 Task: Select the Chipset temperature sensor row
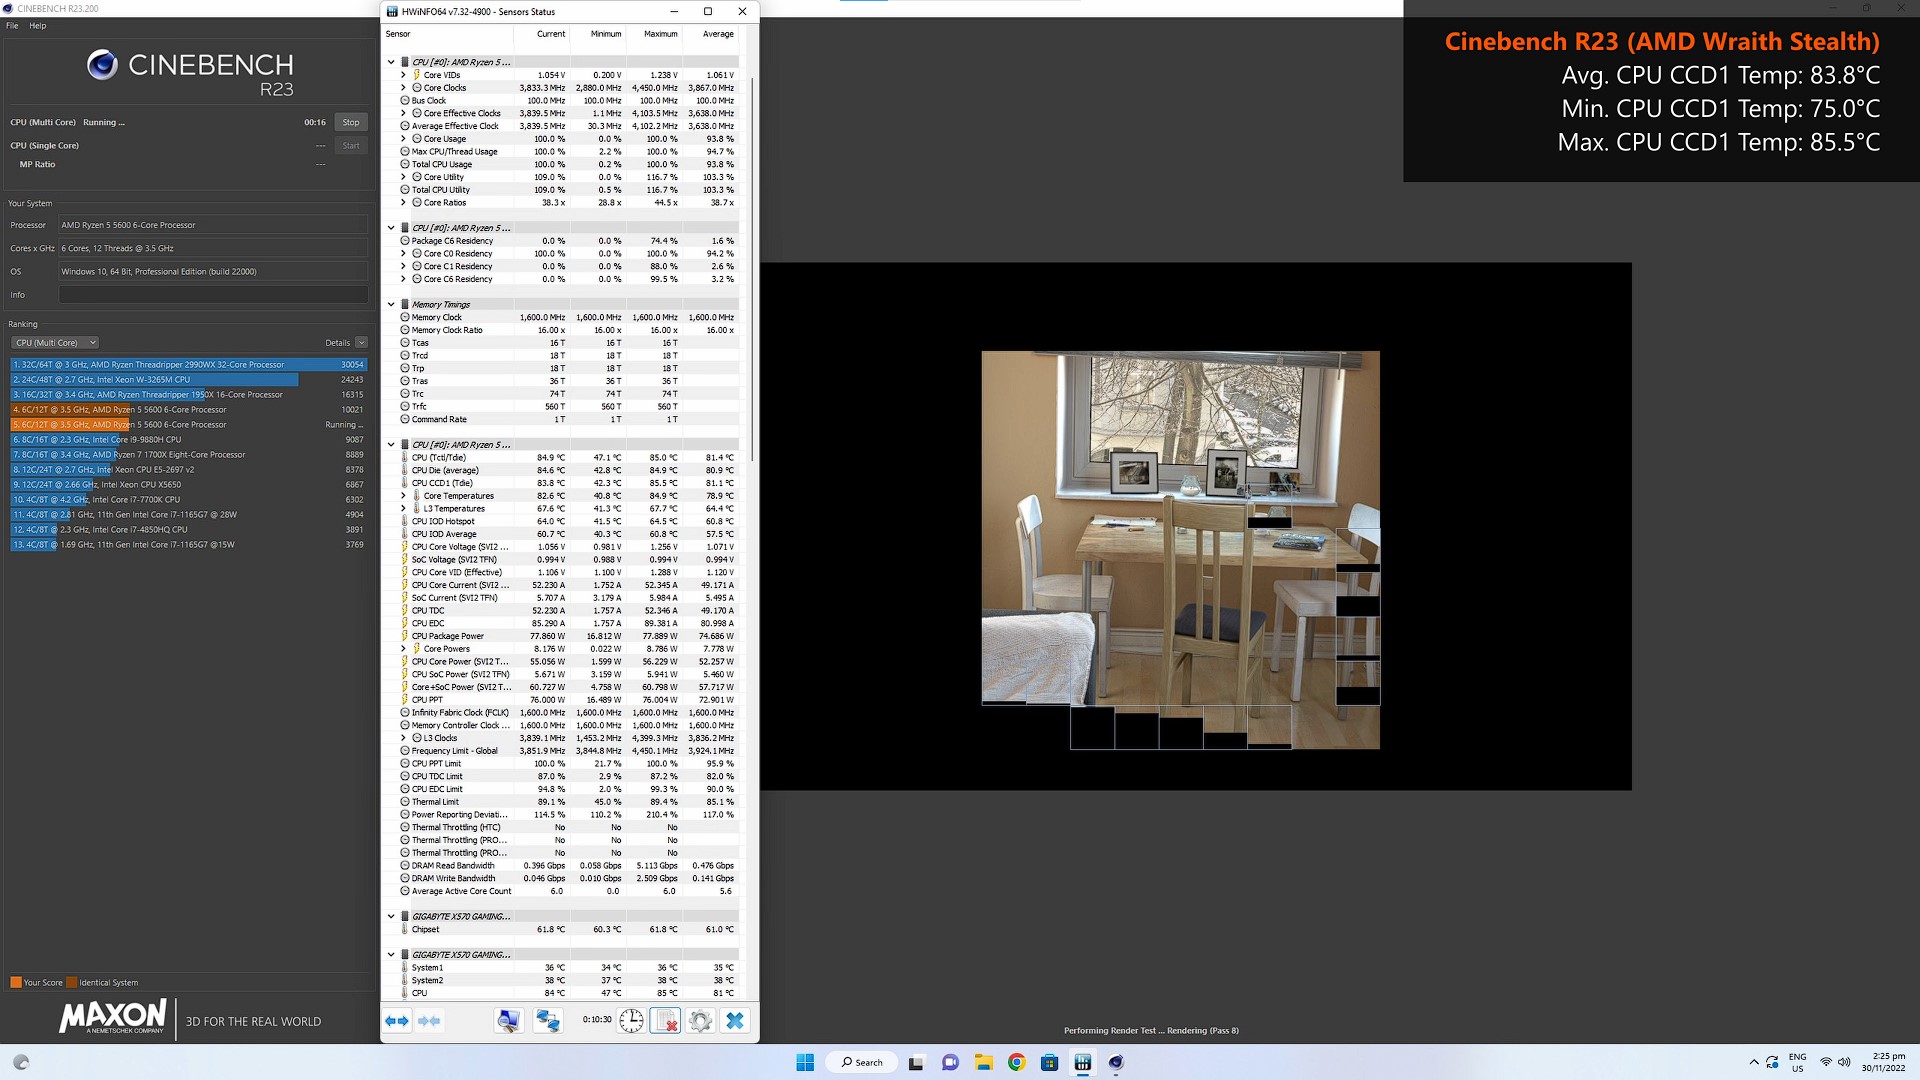pyautogui.click(x=567, y=929)
